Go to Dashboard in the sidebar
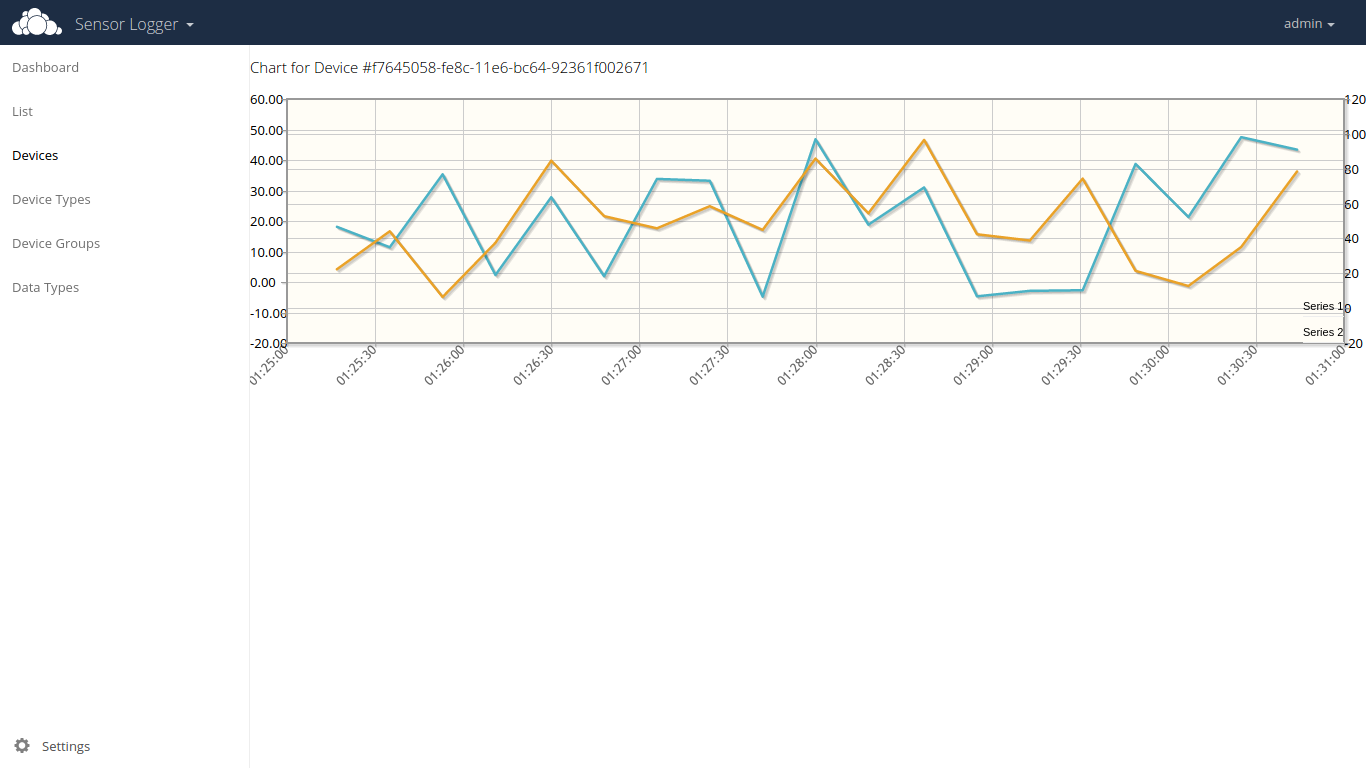The image size is (1366, 768). [x=45, y=68]
